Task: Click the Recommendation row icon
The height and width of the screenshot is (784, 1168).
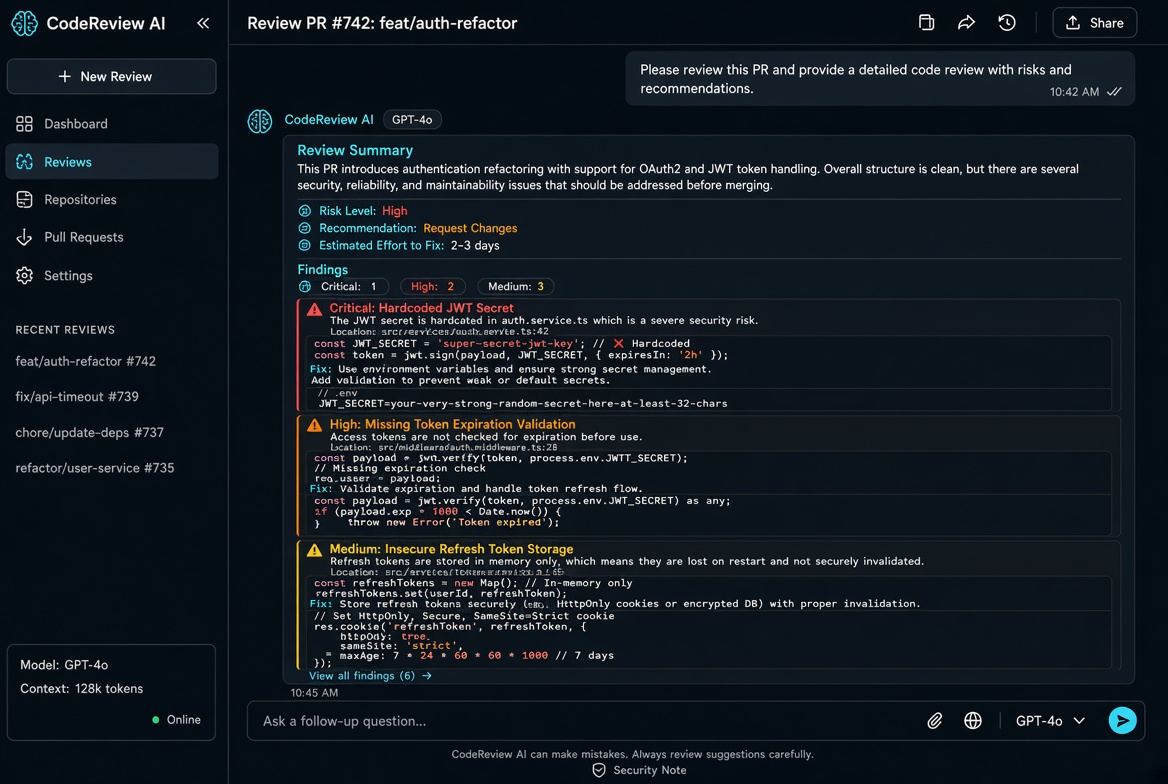Action: (x=304, y=228)
